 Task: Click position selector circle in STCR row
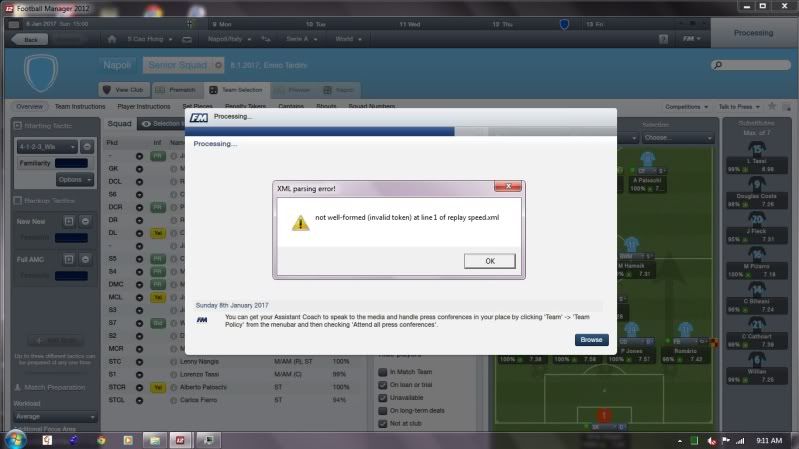tap(139, 387)
